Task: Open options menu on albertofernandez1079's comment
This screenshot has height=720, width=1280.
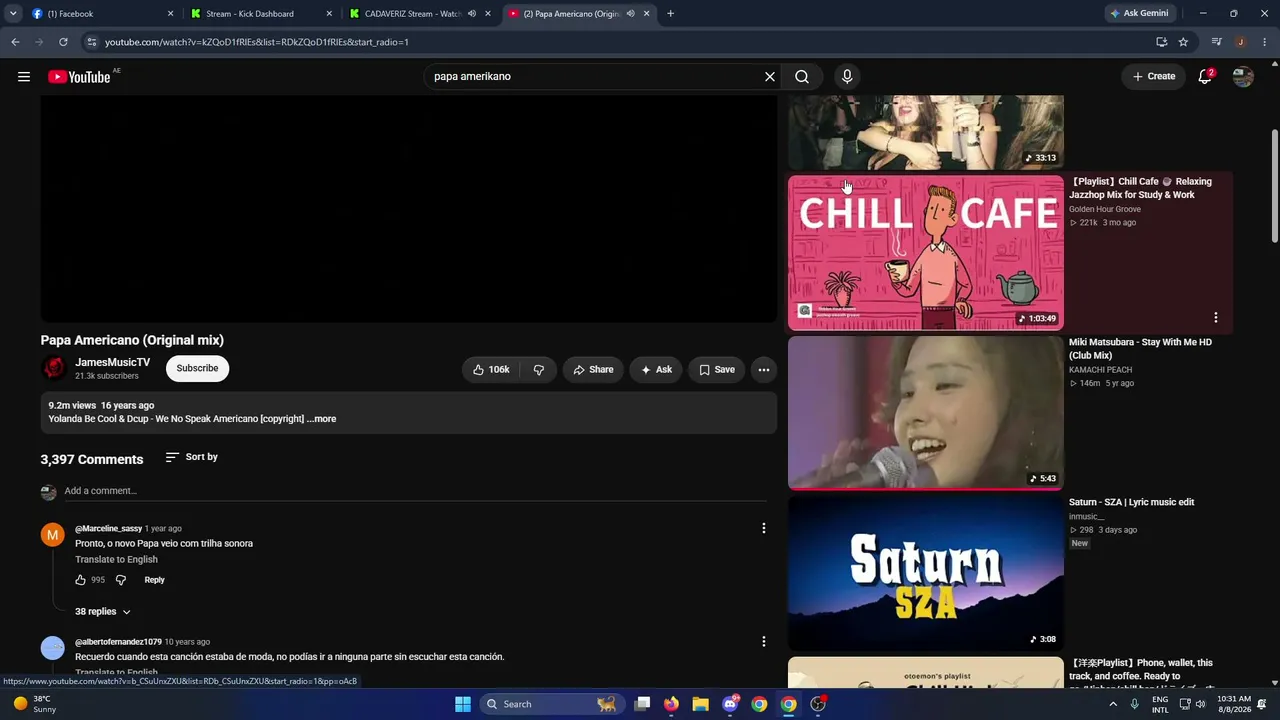Action: point(764,642)
